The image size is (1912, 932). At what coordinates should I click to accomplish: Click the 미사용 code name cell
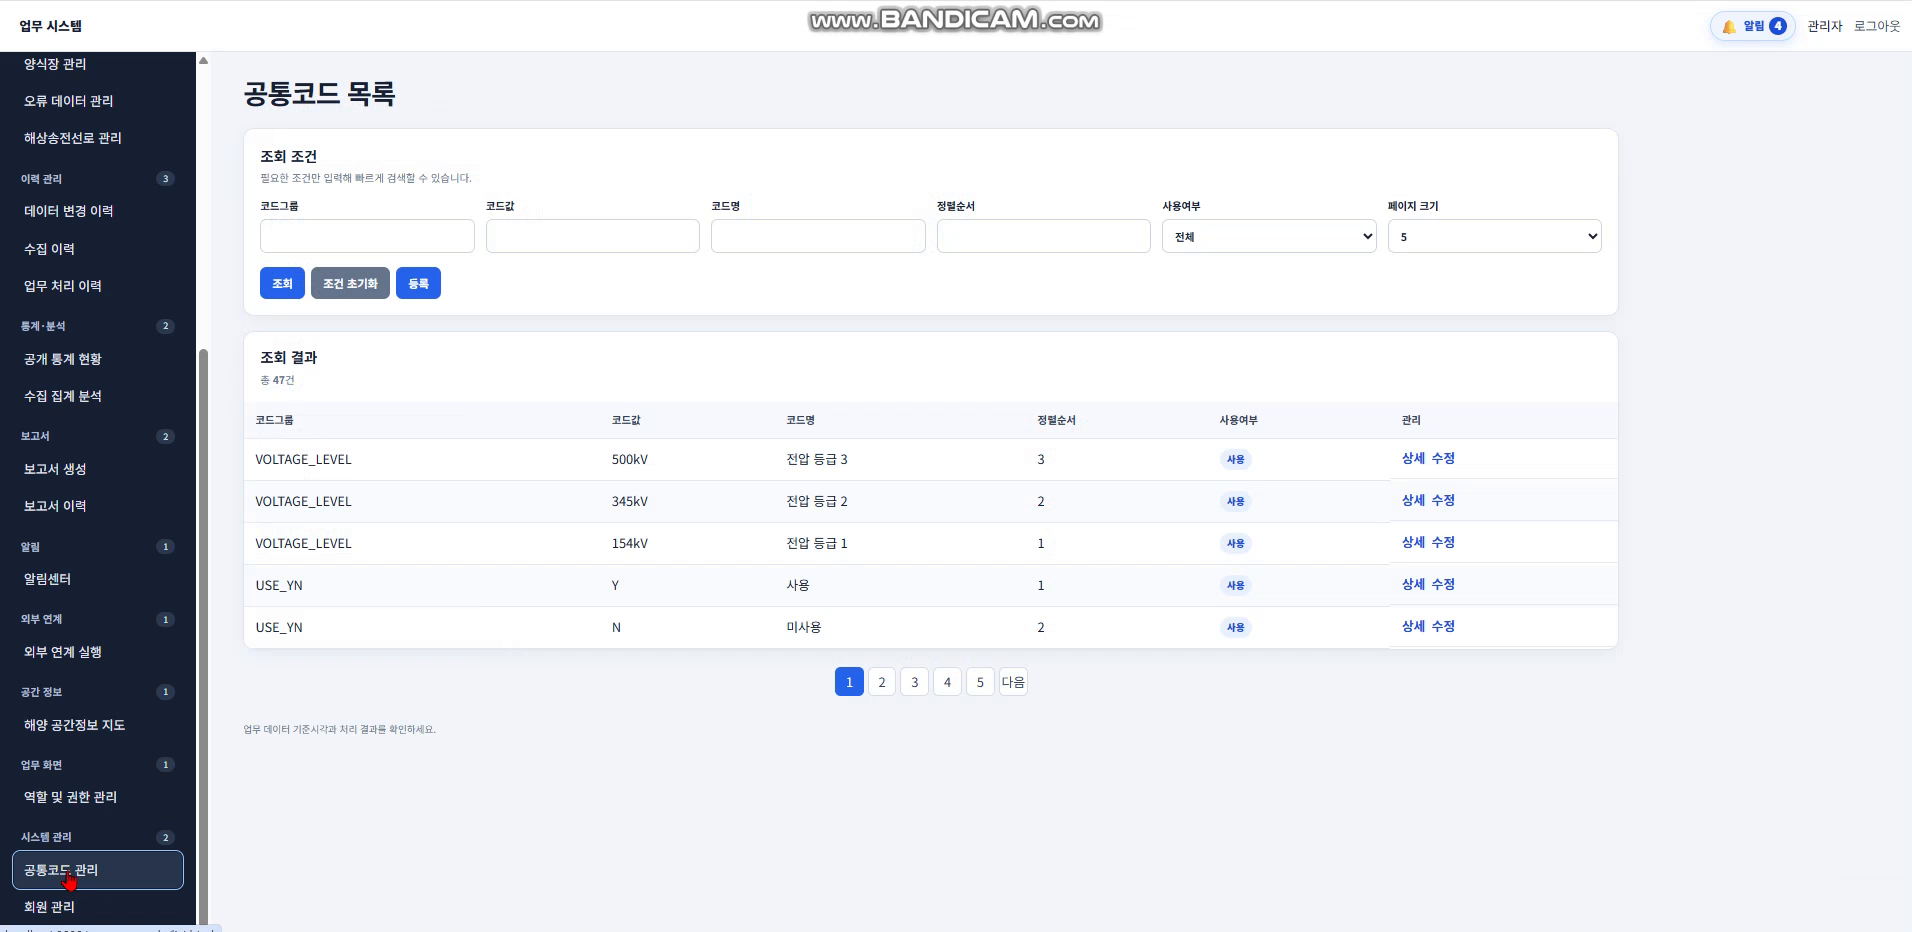pyautogui.click(x=804, y=628)
